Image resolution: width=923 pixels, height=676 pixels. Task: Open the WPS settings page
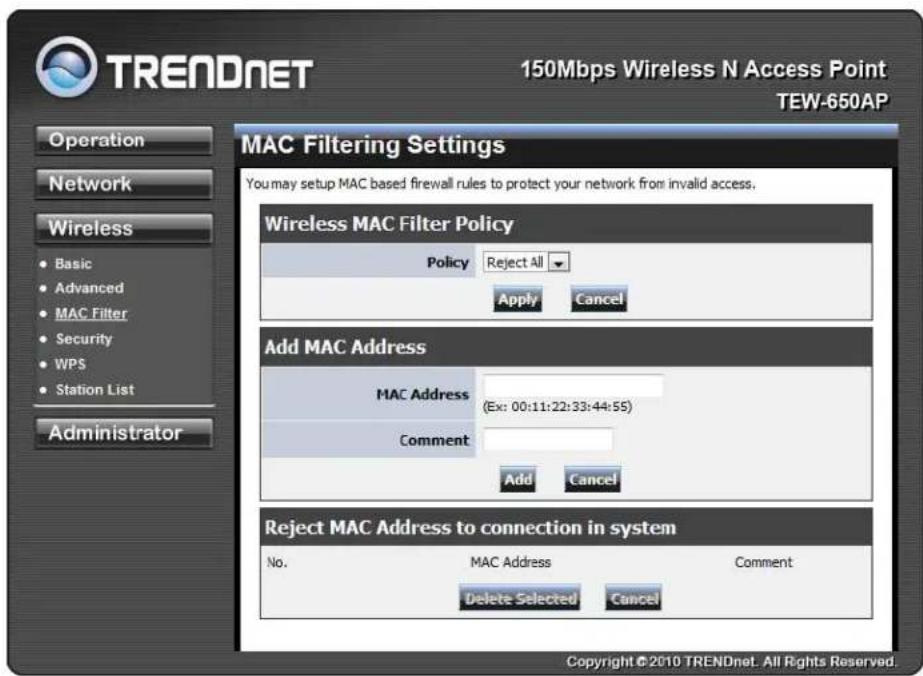point(71,364)
